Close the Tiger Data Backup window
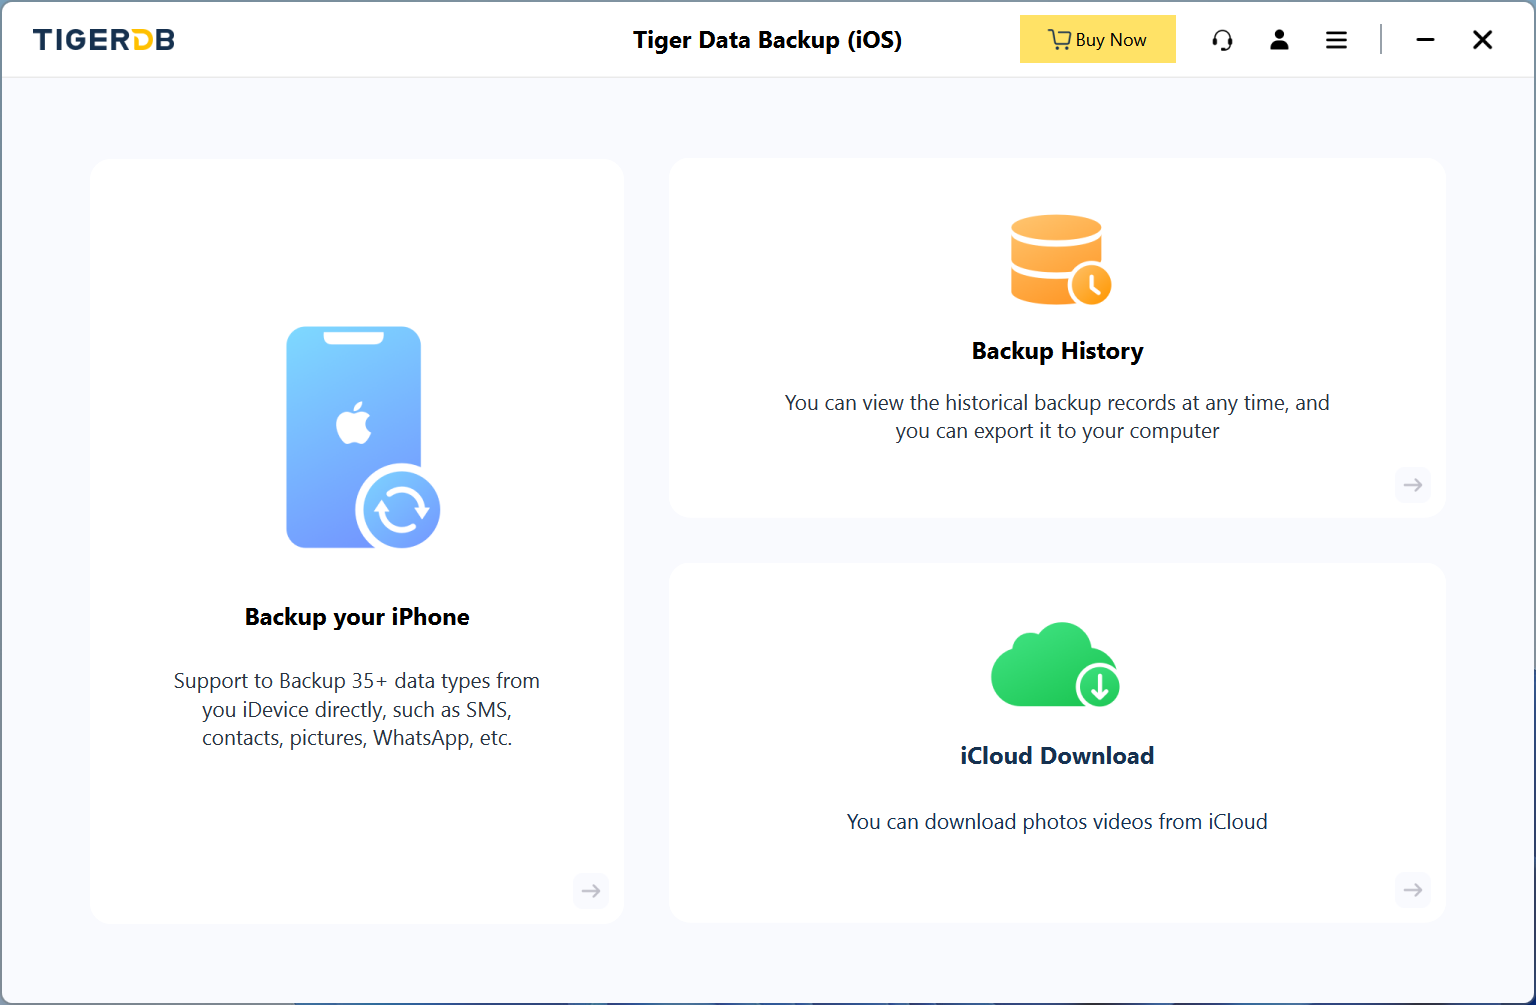Image resolution: width=1536 pixels, height=1005 pixels. [1482, 40]
